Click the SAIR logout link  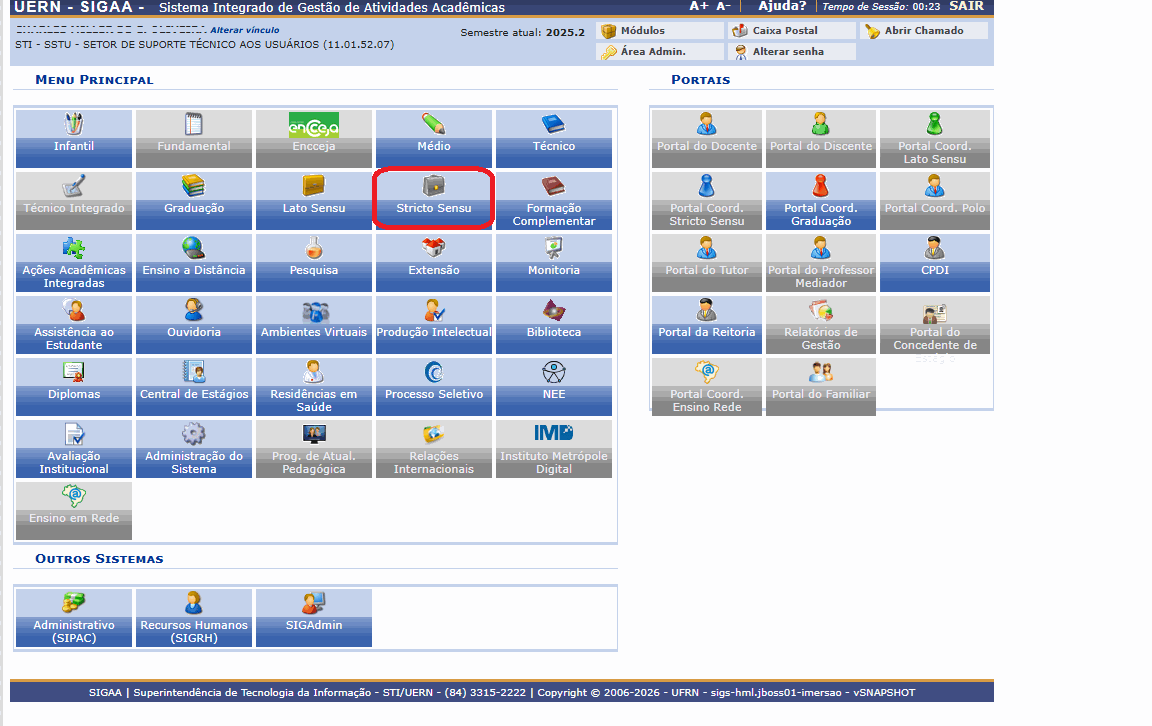click(966, 7)
